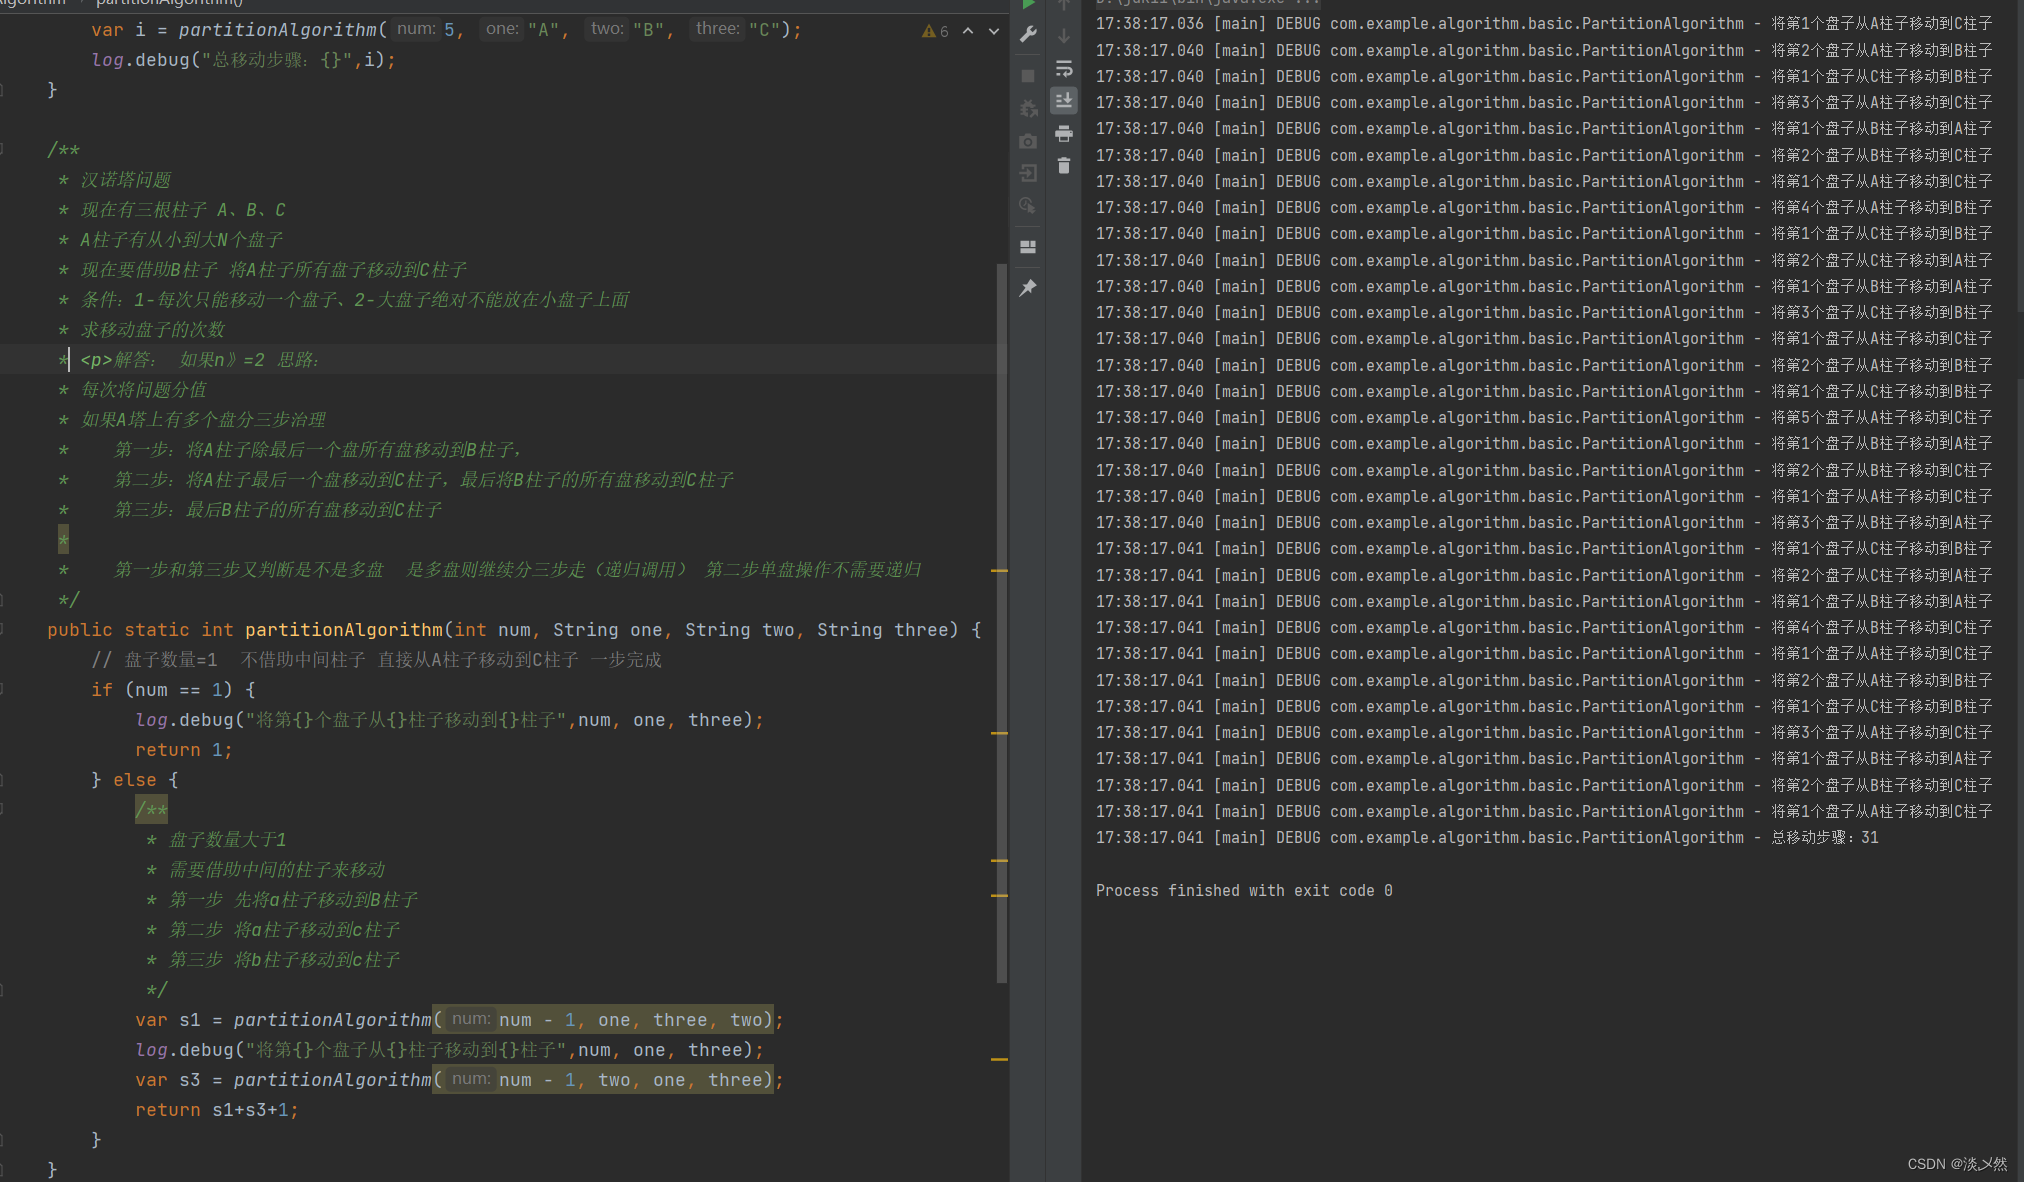
Task: Click the '汉诺塔问题' comment line
Action: pos(126,180)
